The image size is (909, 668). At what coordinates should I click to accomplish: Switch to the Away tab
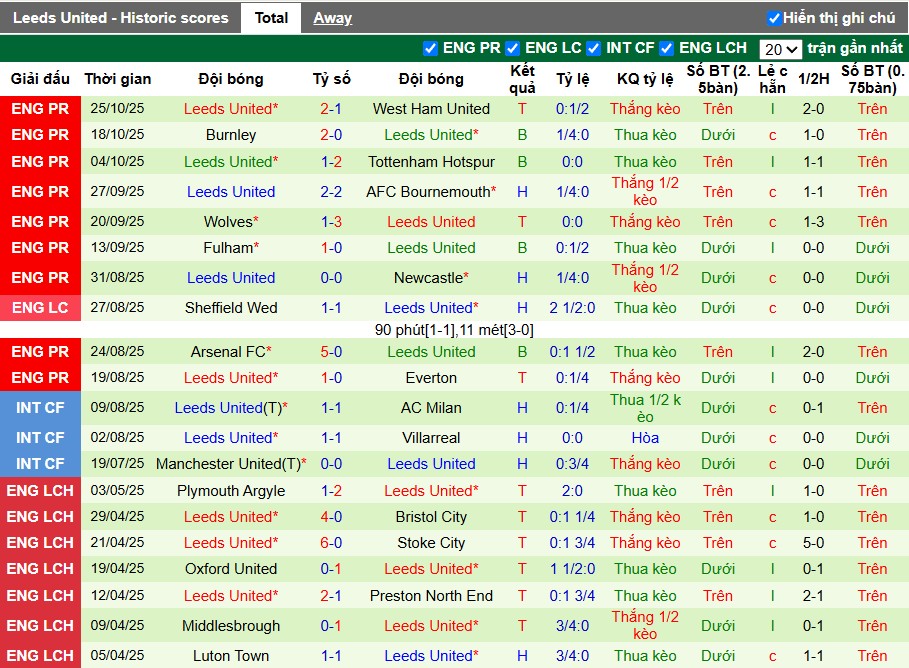click(332, 17)
